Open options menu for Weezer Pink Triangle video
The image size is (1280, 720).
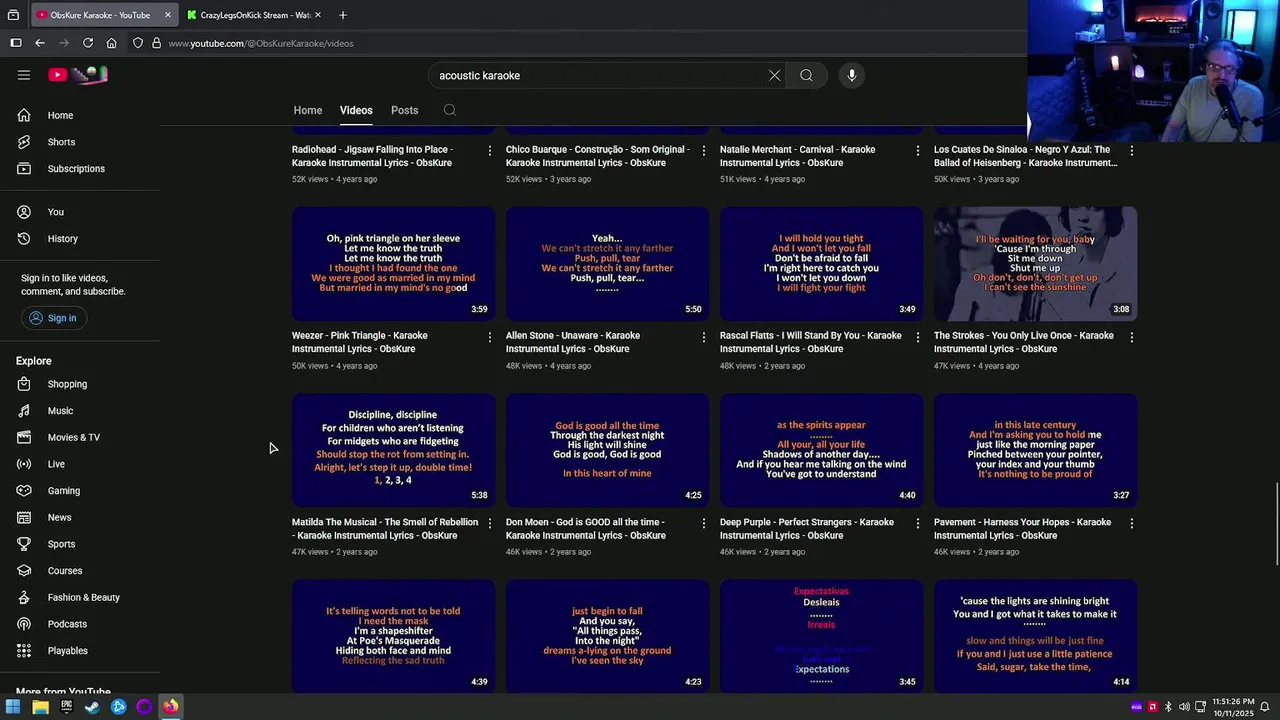tap(489, 338)
